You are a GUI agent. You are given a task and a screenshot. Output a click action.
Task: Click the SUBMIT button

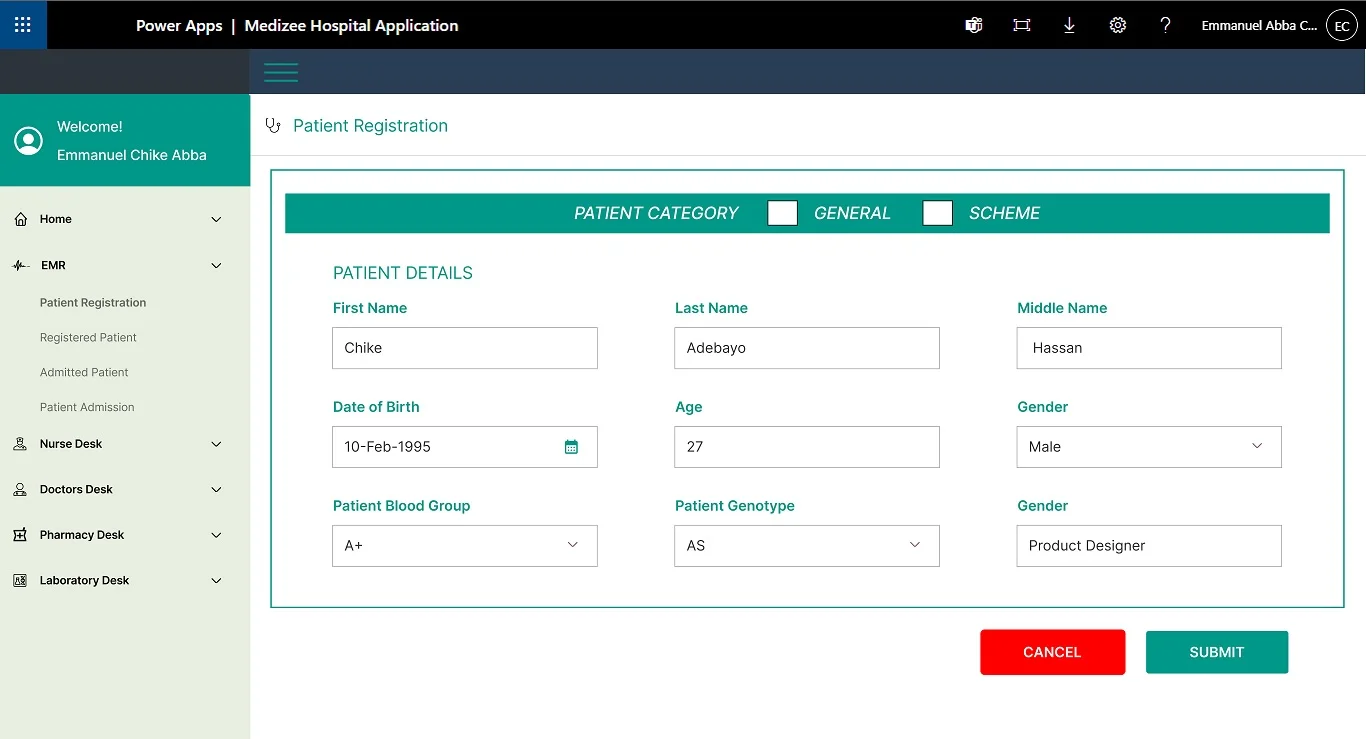(x=1216, y=652)
